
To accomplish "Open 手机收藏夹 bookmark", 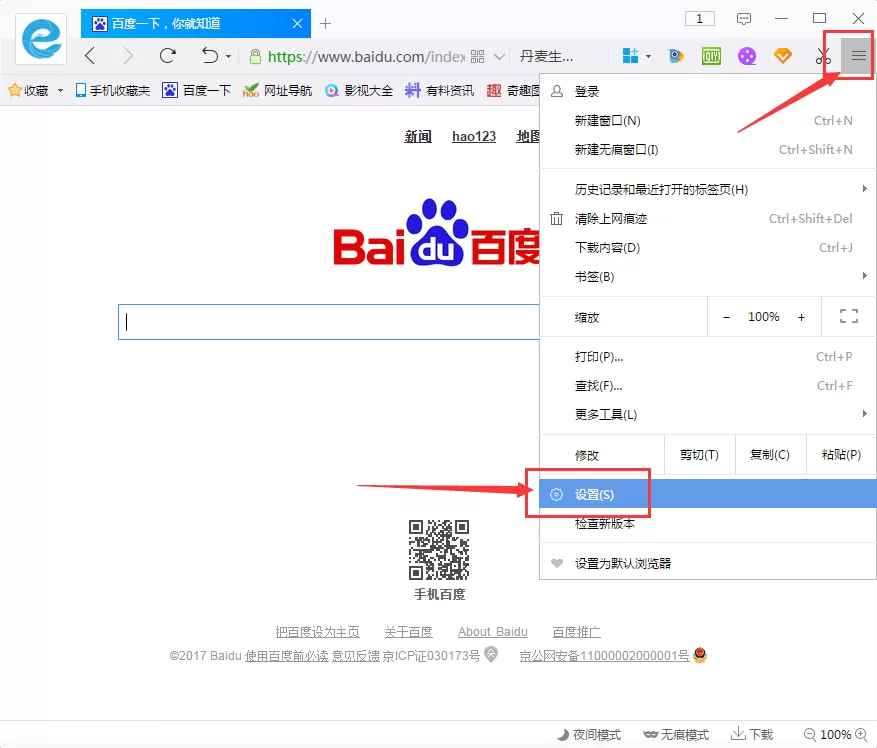I will [113, 90].
